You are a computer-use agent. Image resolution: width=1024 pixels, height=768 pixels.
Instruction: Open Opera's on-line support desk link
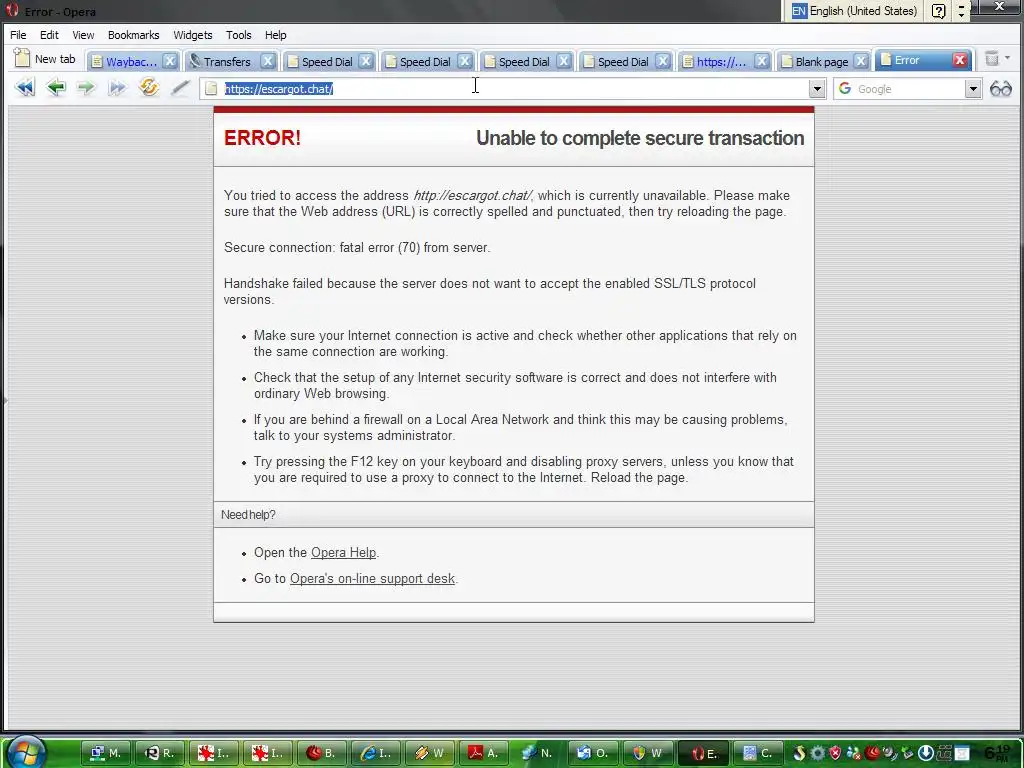[x=372, y=579]
